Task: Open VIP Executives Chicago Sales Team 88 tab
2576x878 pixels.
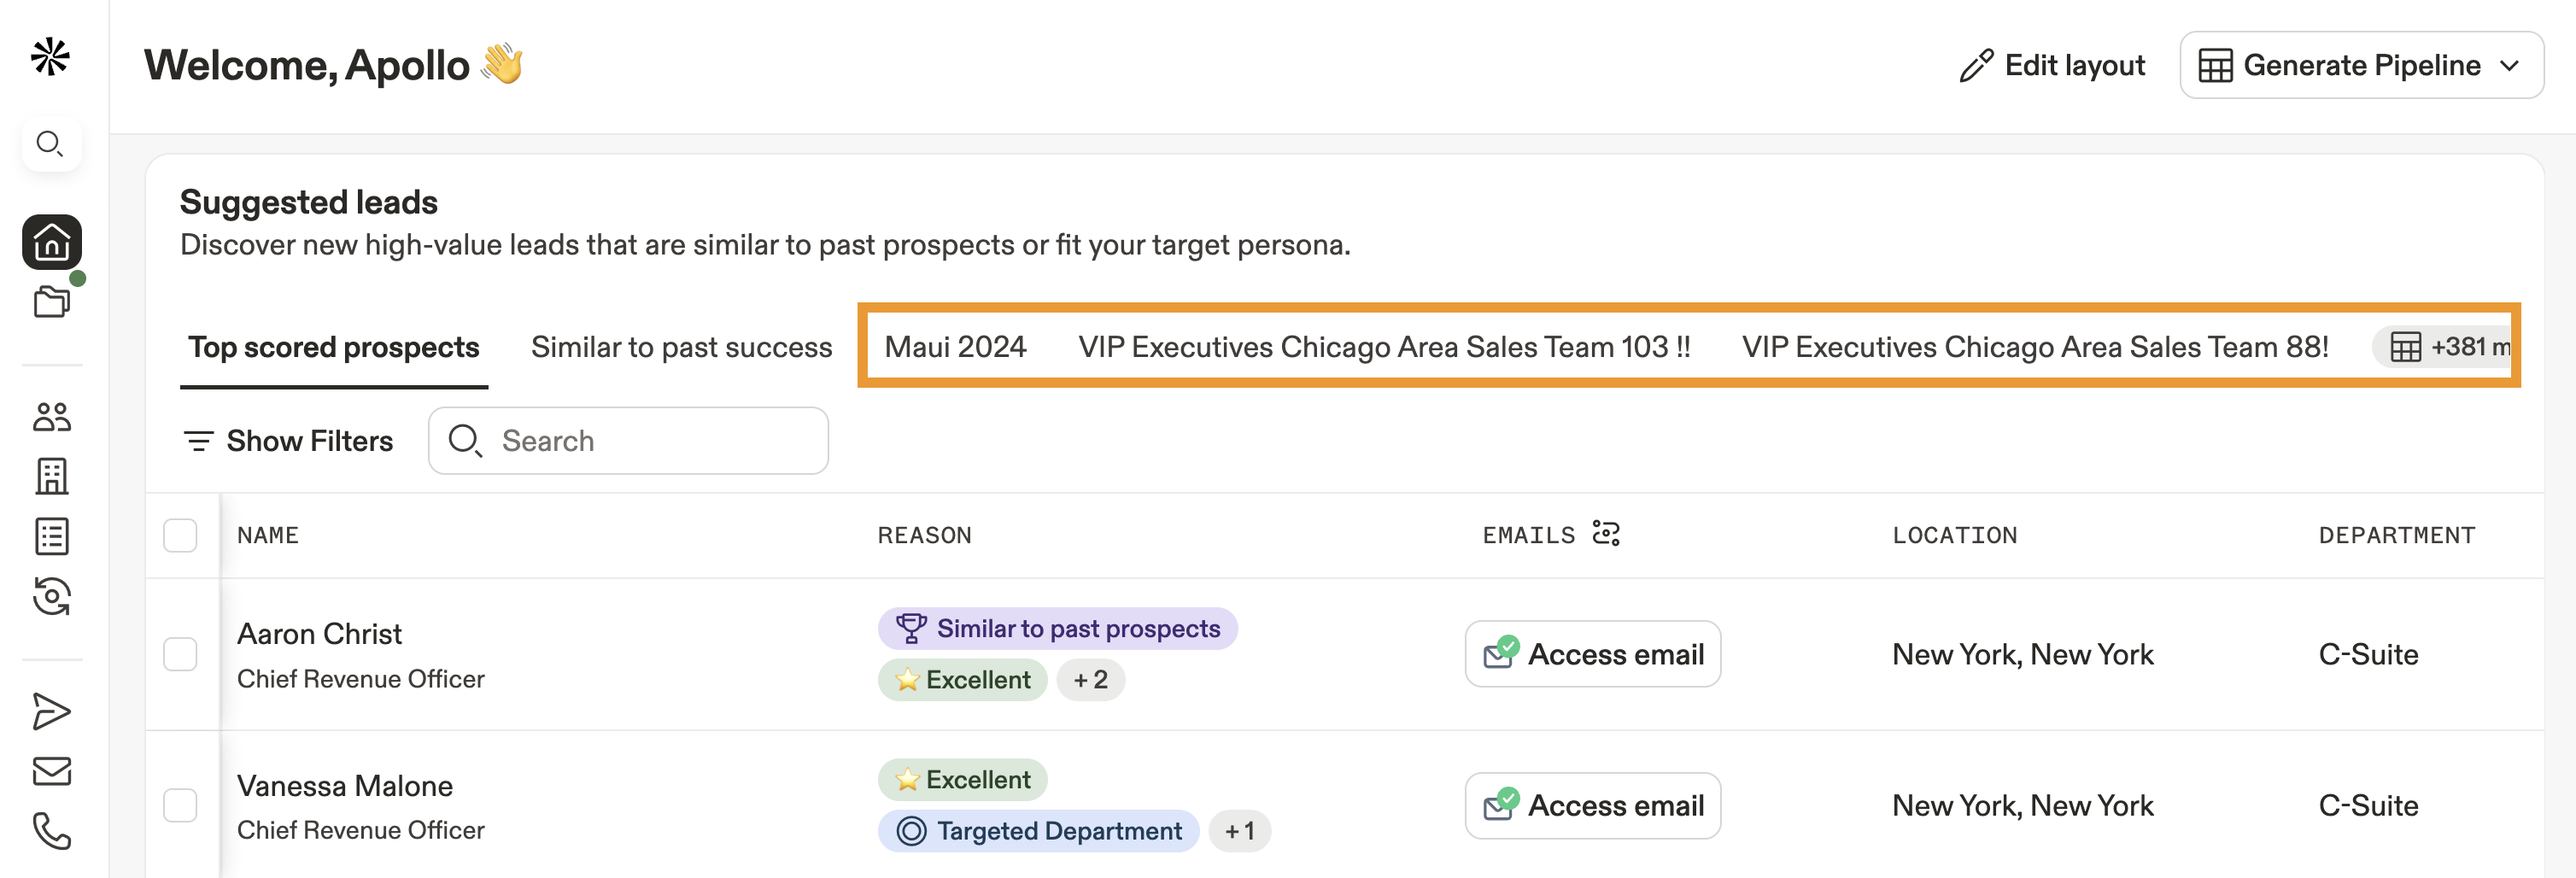Action: [2035, 347]
